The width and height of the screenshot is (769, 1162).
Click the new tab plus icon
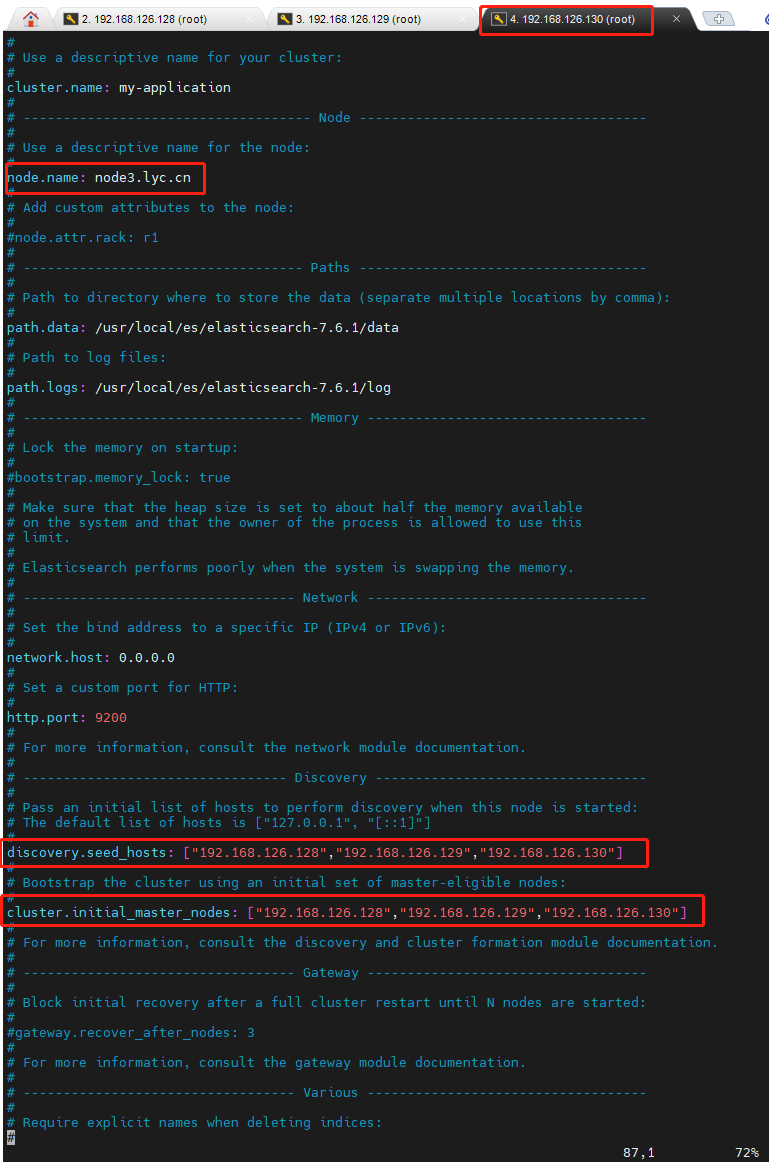tap(718, 19)
